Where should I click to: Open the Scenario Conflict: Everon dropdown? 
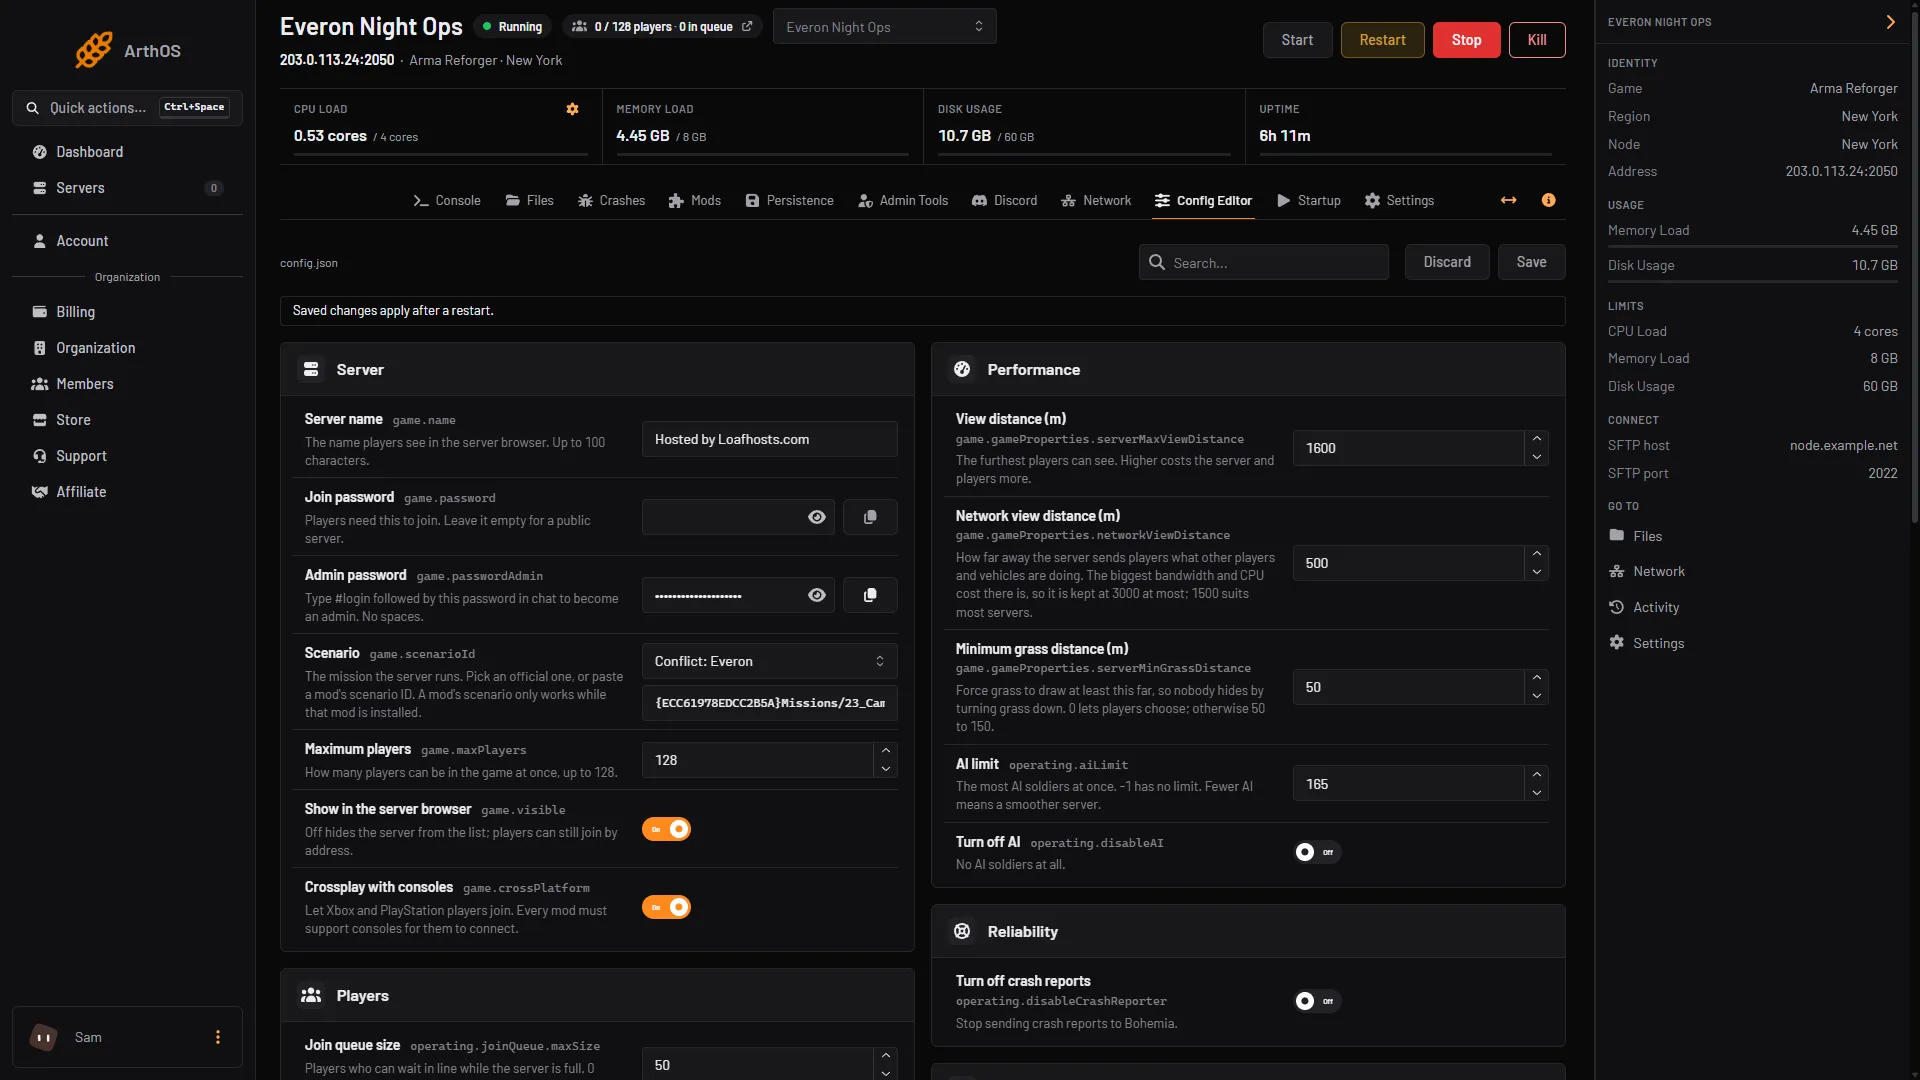[769, 661]
